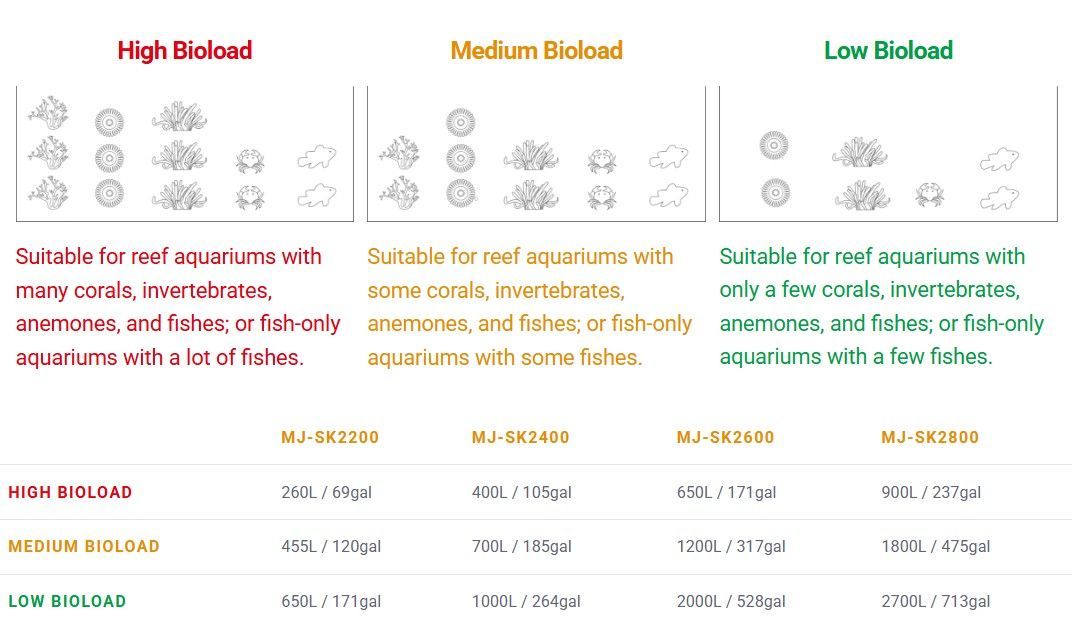
Task: Click the lower crab in High Bioload tank
Action: pyautogui.click(x=250, y=196)
